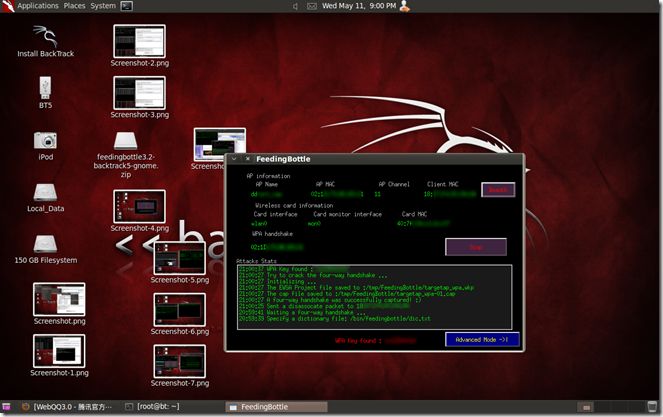This screenshot has width=663, height=417.
Task: Open the Applications menu
Action: [x=38, y=6]
